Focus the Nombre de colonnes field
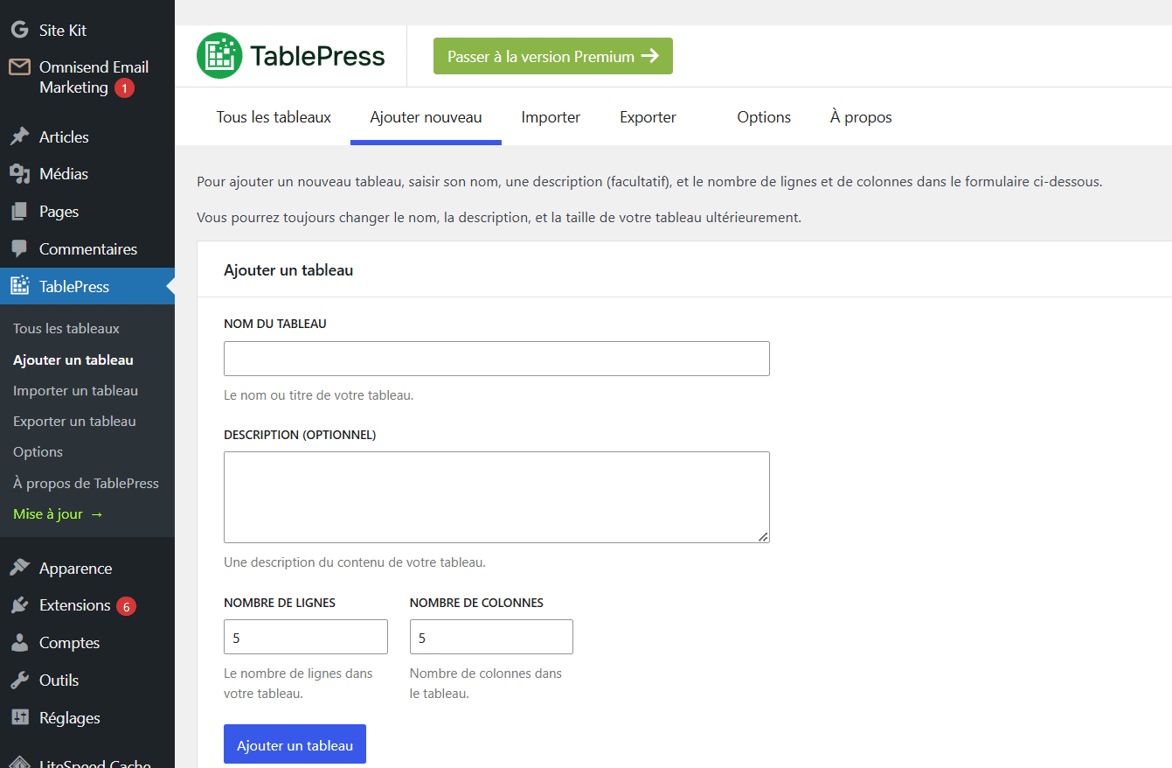The image size is (1172, 768). [x=491, y=636]
